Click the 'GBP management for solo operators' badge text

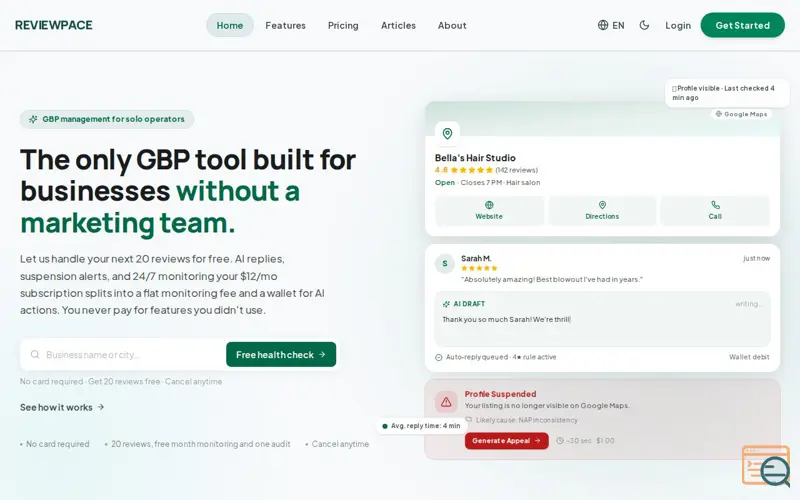pyautogui.click(x=113, y=119)
